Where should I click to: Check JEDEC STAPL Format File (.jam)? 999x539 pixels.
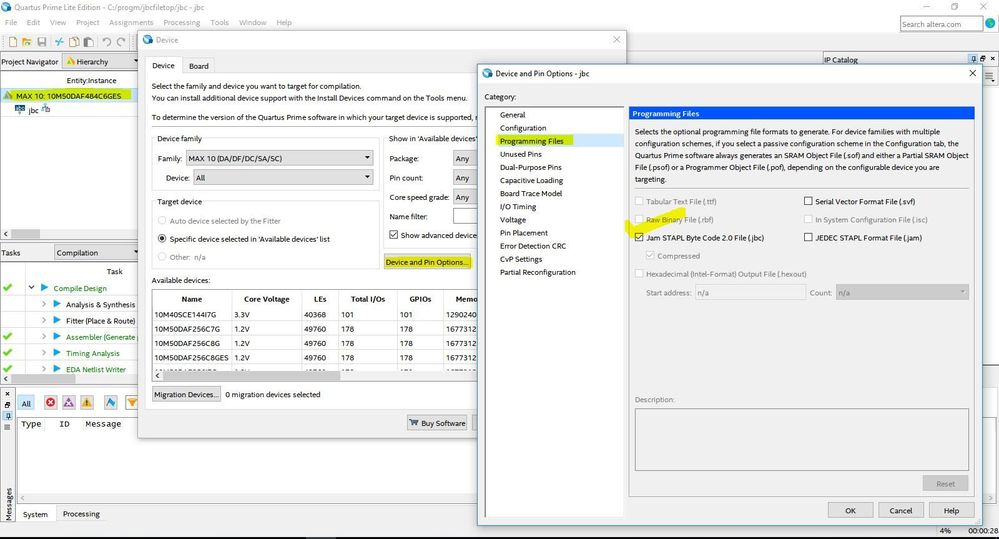tap(808, 238)
